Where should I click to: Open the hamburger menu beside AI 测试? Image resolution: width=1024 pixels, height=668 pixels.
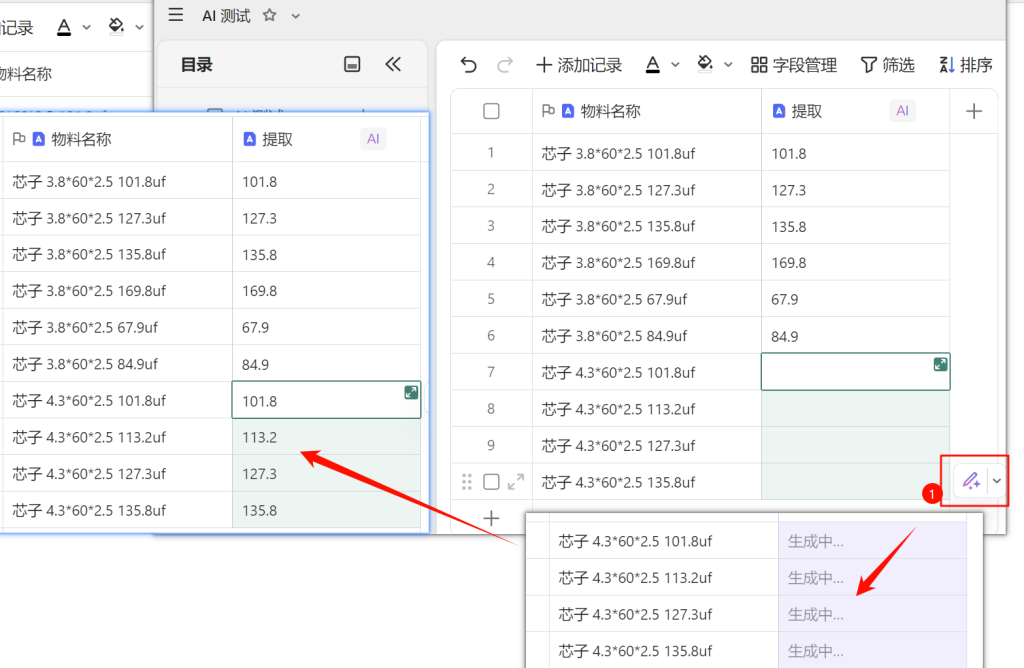176,15
